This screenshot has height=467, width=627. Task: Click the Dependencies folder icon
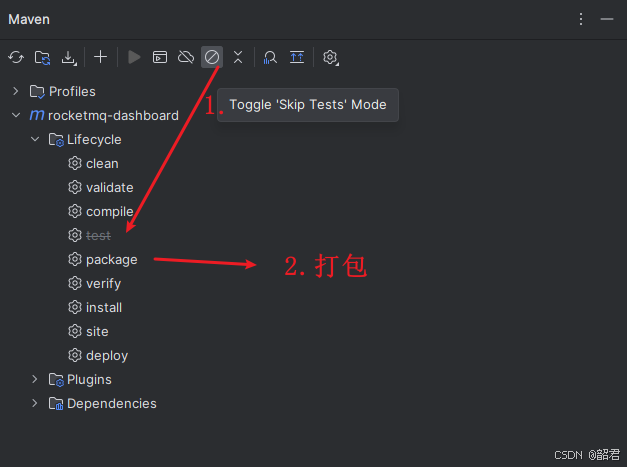[x=56, y=403]
